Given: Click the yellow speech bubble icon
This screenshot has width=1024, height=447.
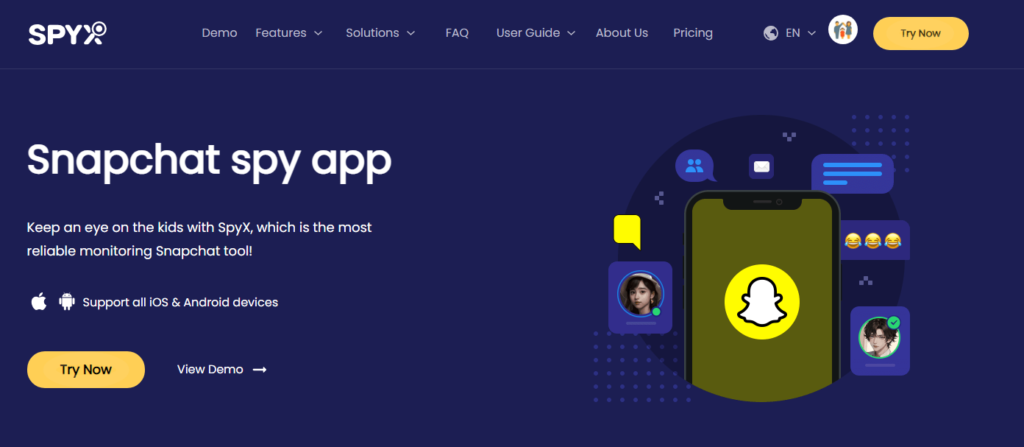Looking at the screenshot, I should pos(627,231).
